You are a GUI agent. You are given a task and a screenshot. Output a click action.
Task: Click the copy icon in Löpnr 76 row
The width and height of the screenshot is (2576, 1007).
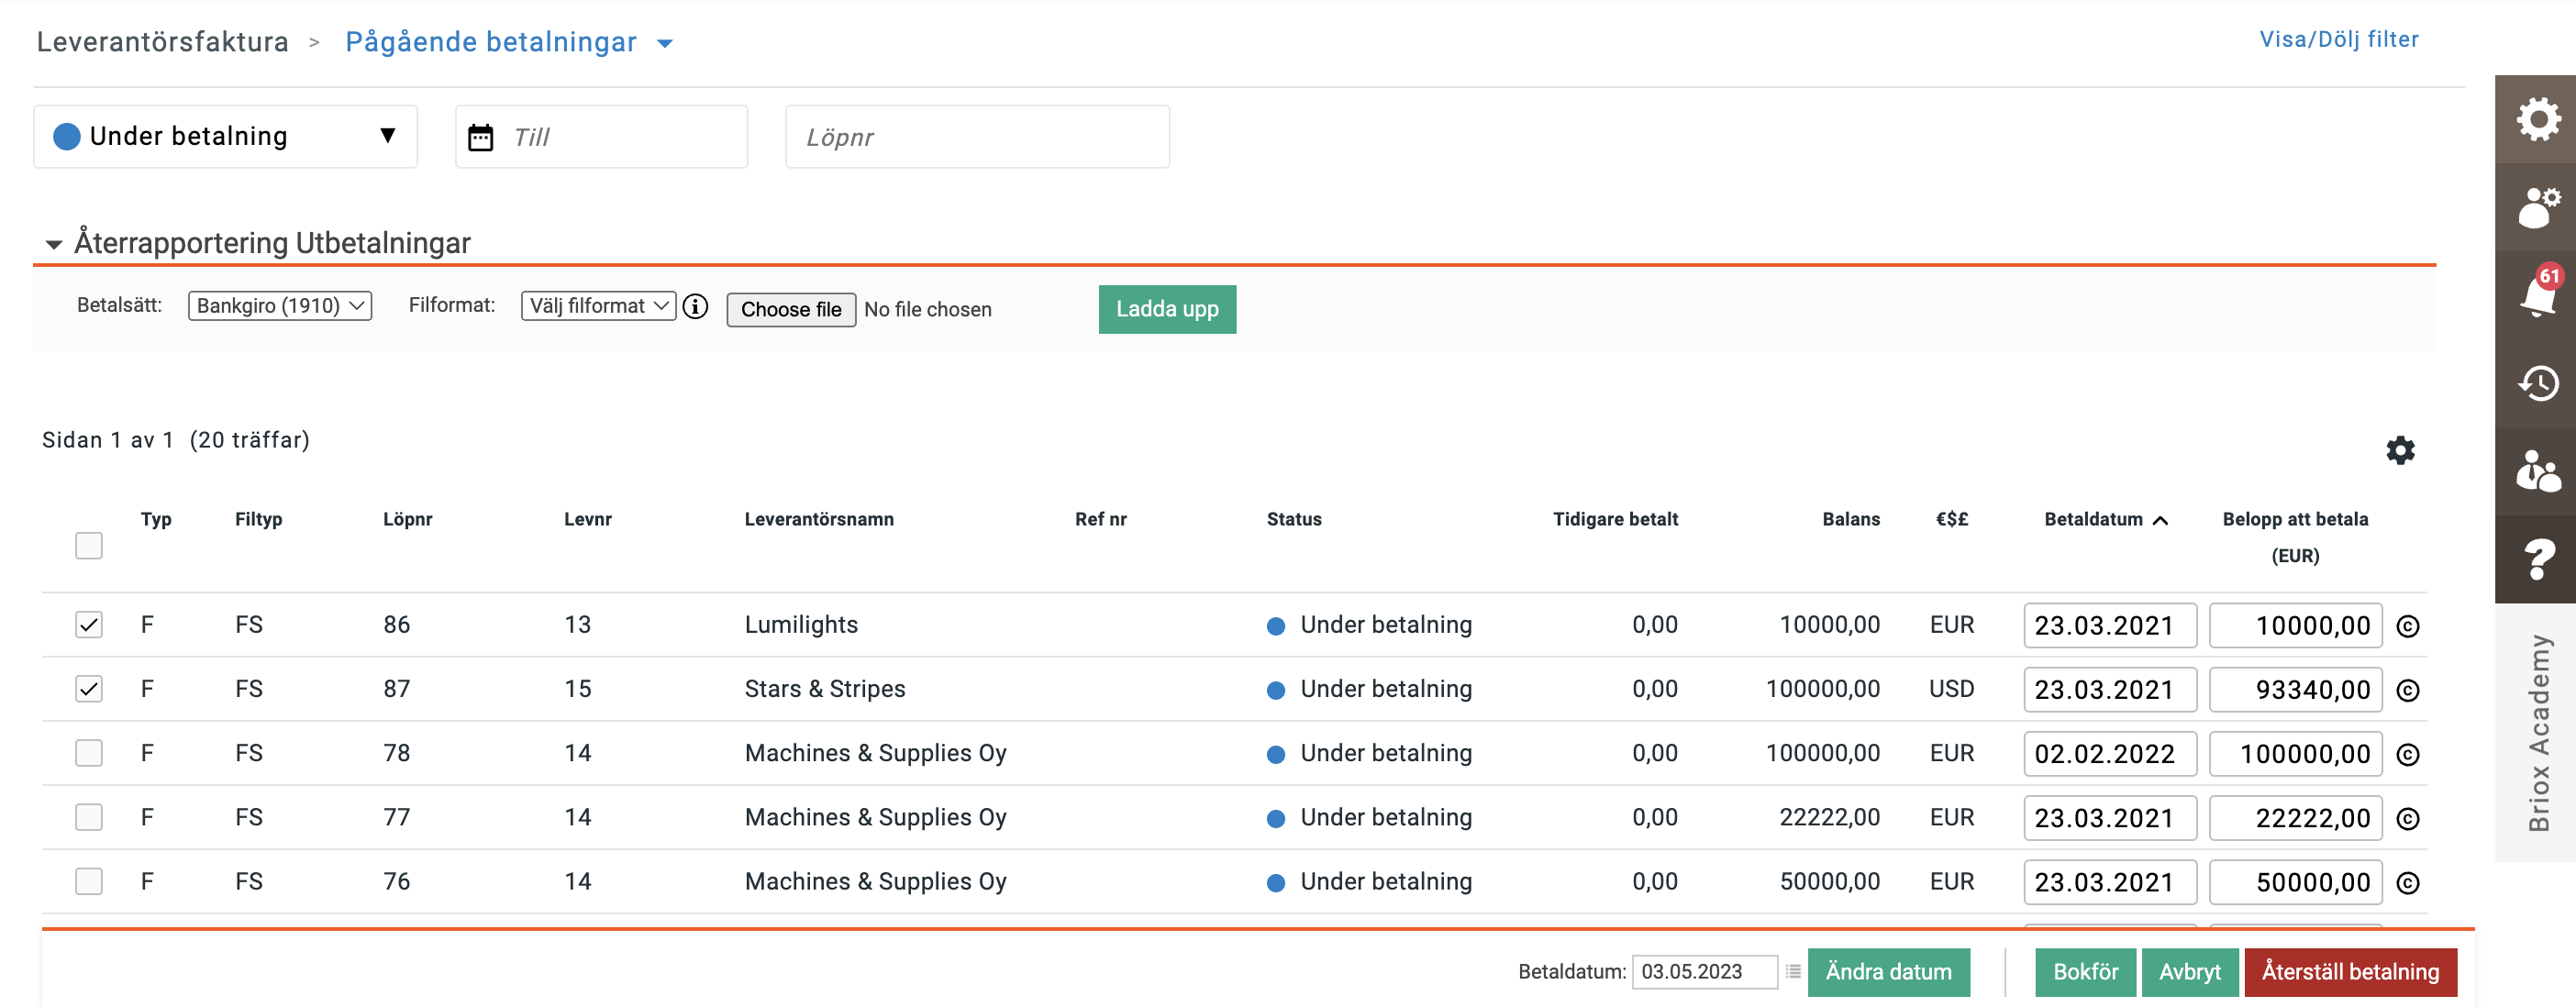point(2408,883)
